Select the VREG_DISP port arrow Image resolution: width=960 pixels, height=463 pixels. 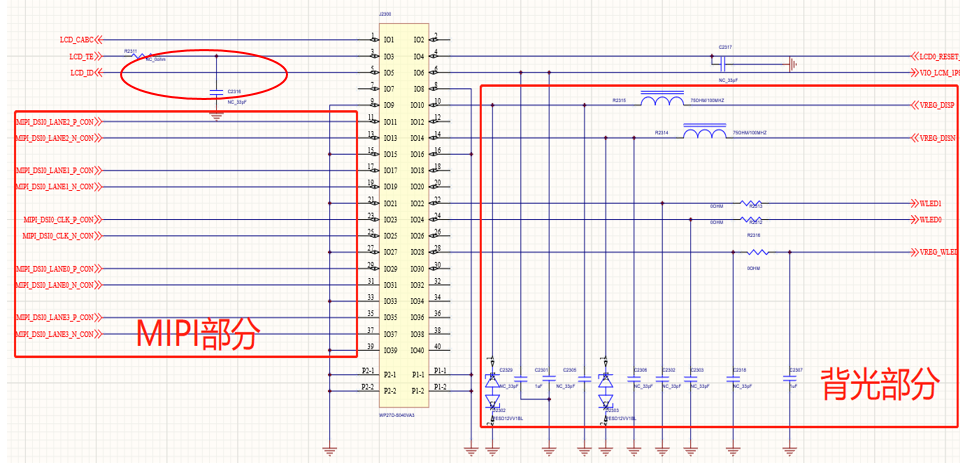(916, 105)
